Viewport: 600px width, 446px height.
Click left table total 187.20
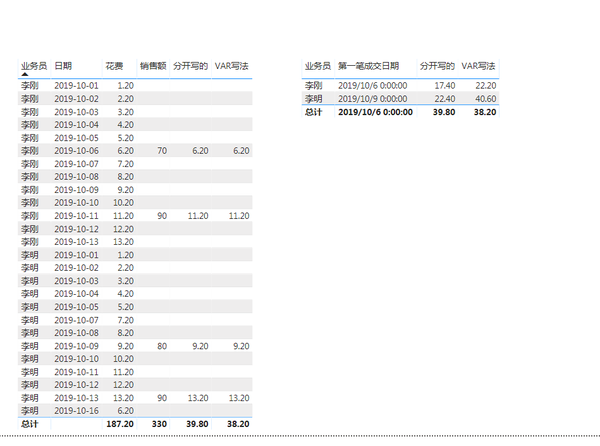pos(120,424)
